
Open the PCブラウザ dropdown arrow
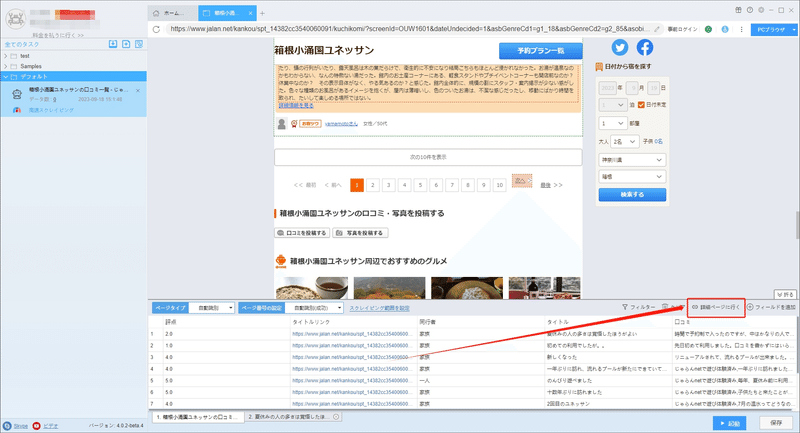pos(794,30)
